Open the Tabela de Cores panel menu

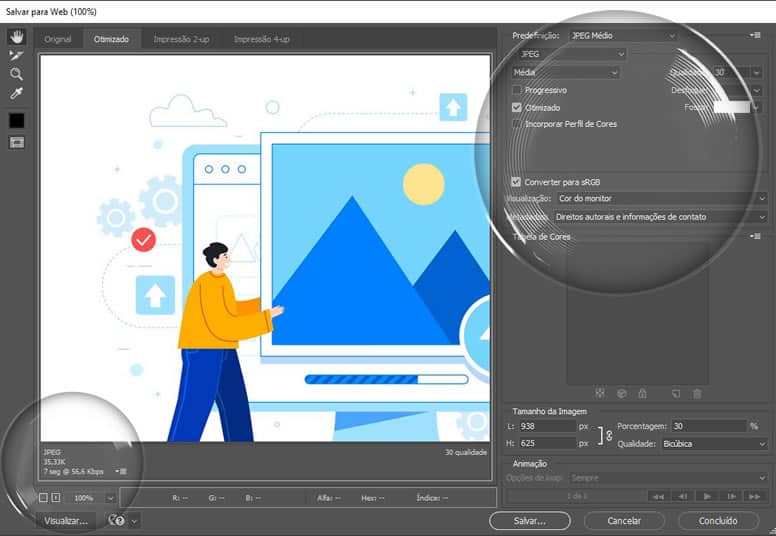(755, 237)
